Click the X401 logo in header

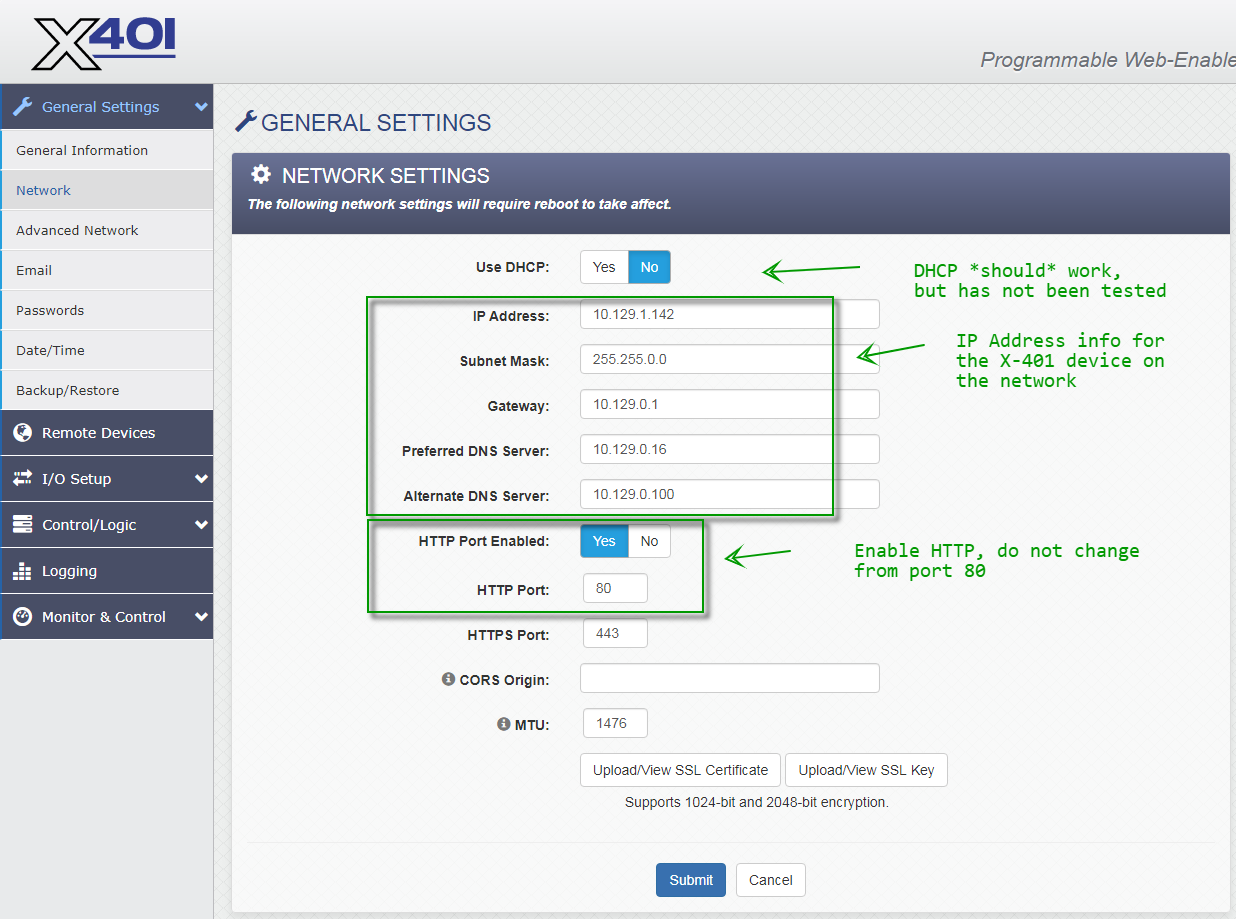(104, 43)
